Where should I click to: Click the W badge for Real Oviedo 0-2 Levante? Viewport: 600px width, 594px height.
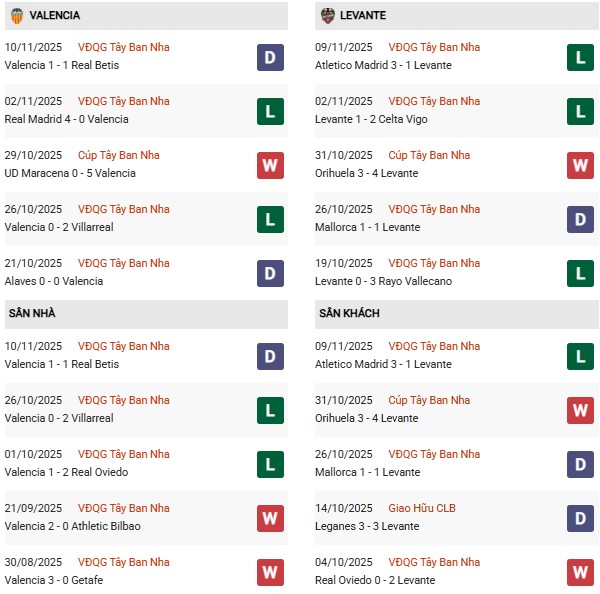580,572
